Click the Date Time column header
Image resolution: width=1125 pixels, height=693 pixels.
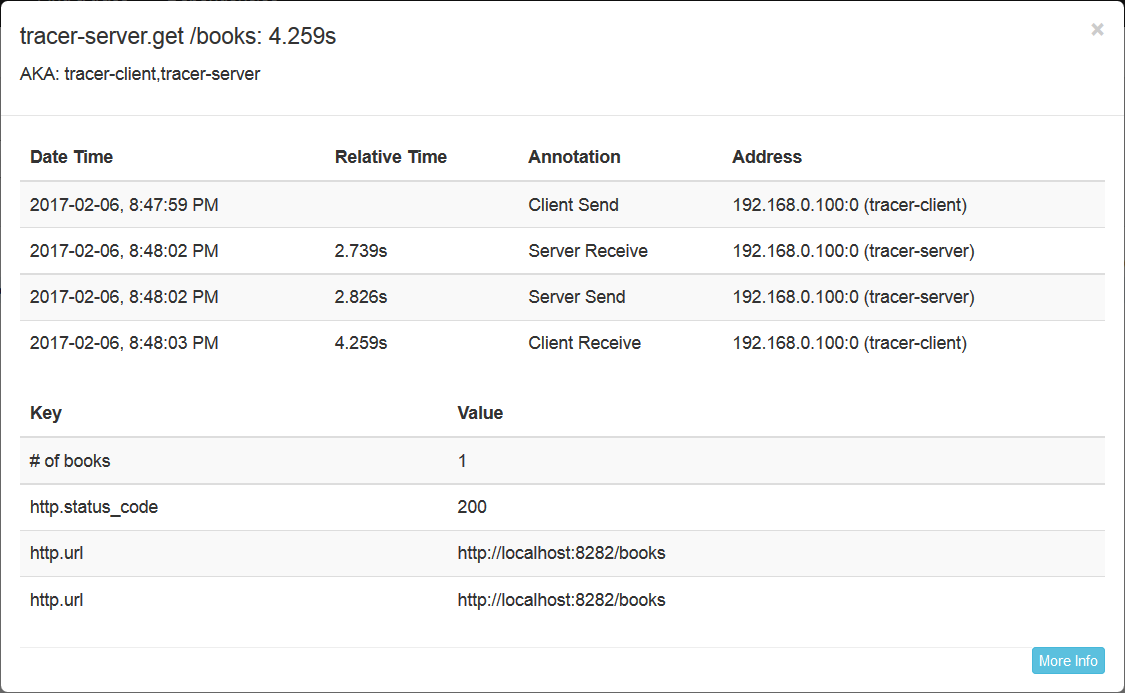click(71, 157)
